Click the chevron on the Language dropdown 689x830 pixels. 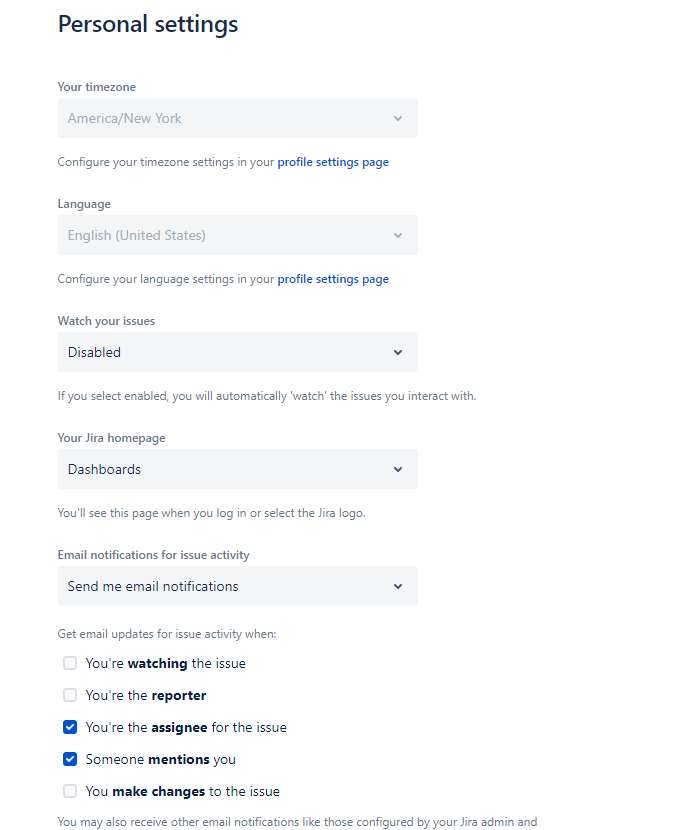399,235
